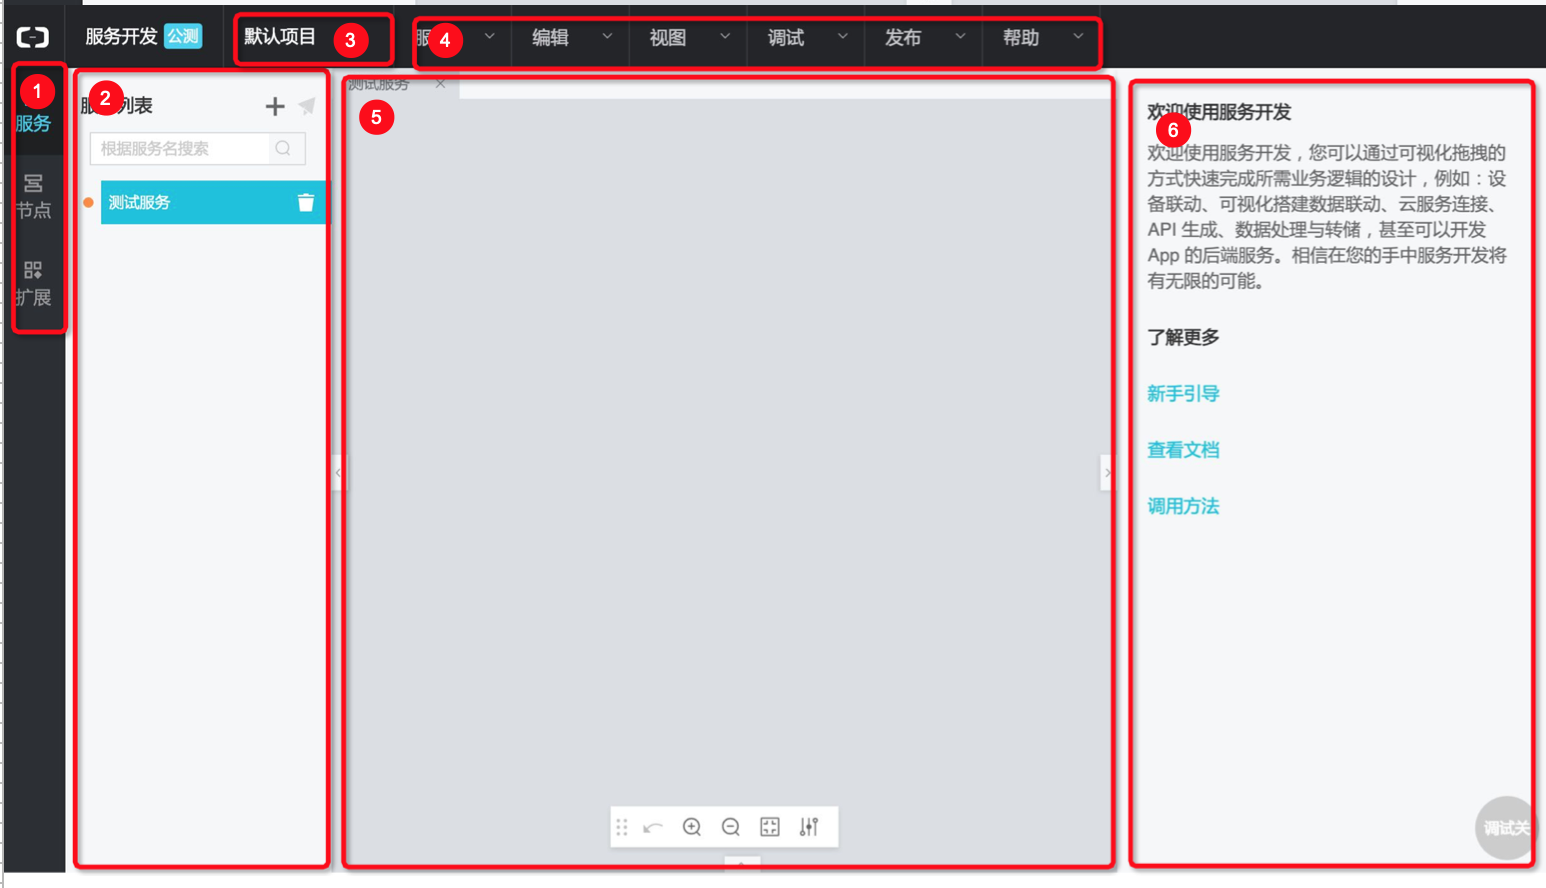Open the 新手引导 link

[x=1183, y=394]
